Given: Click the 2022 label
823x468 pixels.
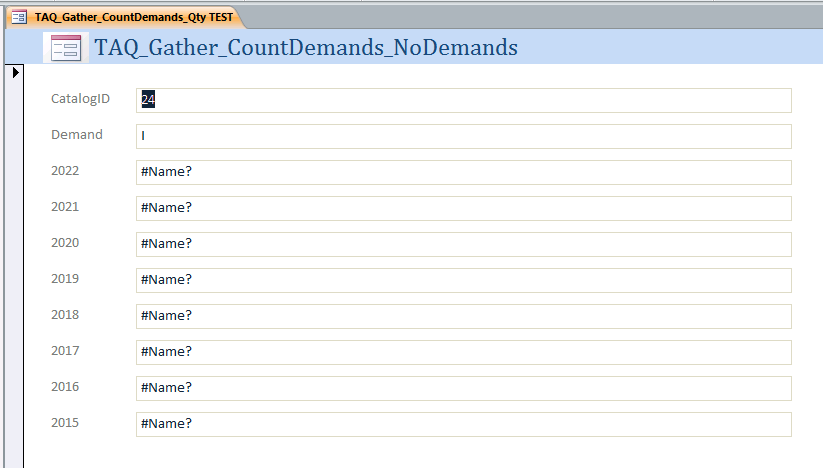Looking at the screenshot, I should [x=65, y=171].
